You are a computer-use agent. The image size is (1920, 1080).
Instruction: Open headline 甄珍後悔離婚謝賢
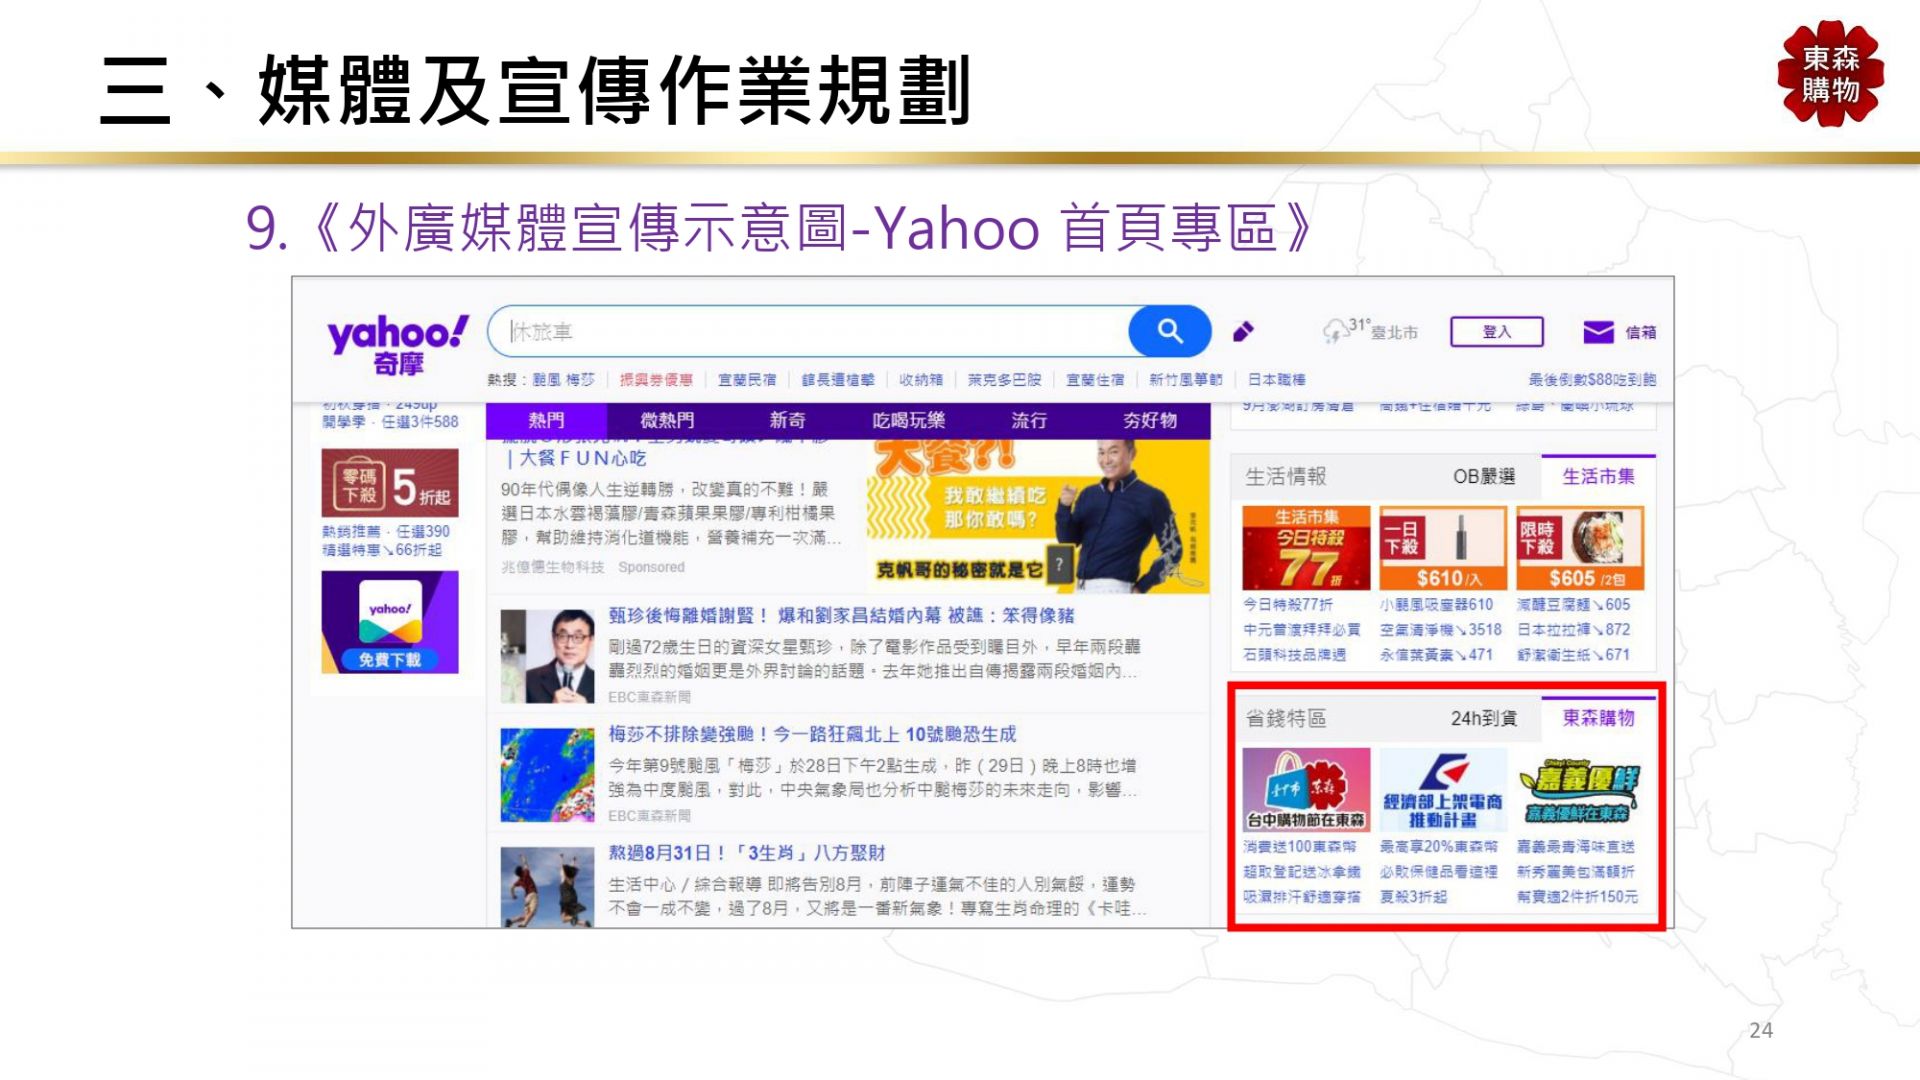click(x=841, y=615)
